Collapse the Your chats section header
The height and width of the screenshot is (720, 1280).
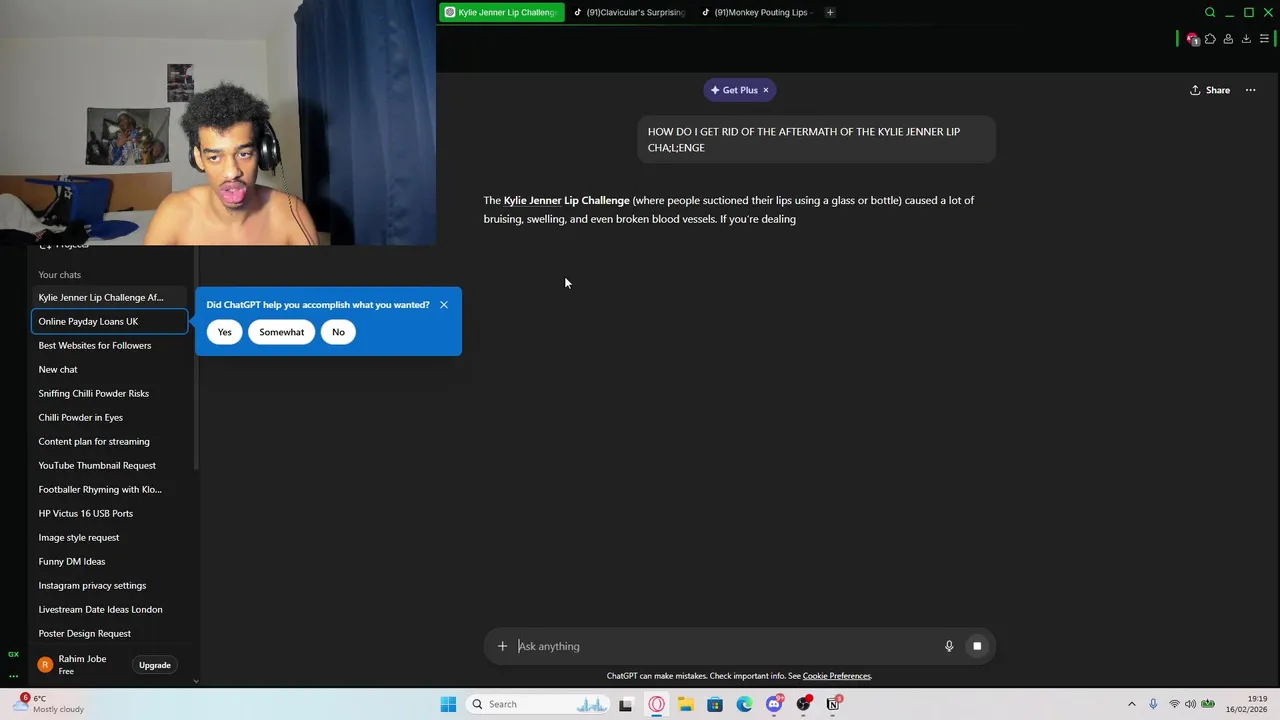[60, 274]
